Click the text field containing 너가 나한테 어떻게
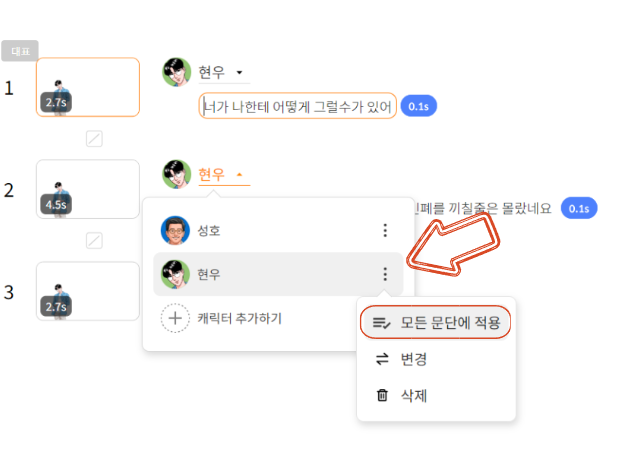Screen dimensions: 633x461 [298, 106]
